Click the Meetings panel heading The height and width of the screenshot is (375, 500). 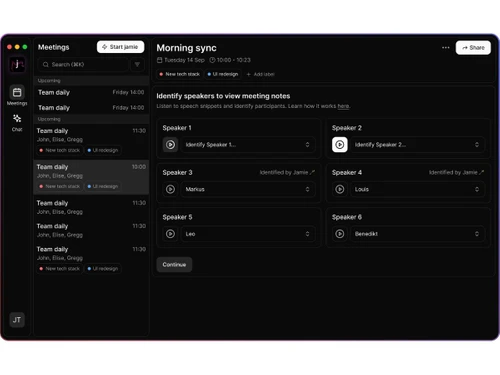coord(54,47)
